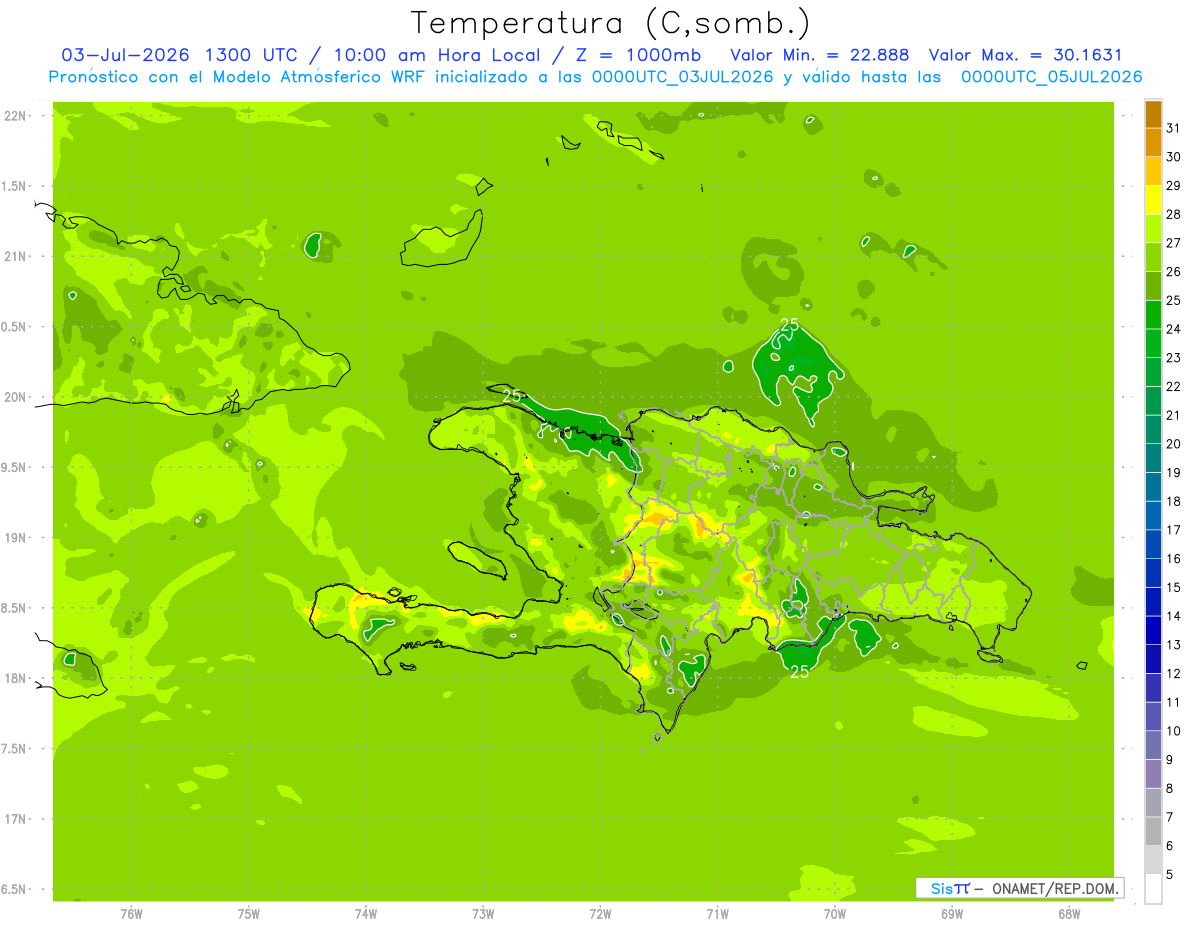This screenshot has height=927, width=1200.
Task: Click the latitude axis label "22N"
Action: point(17,115)
